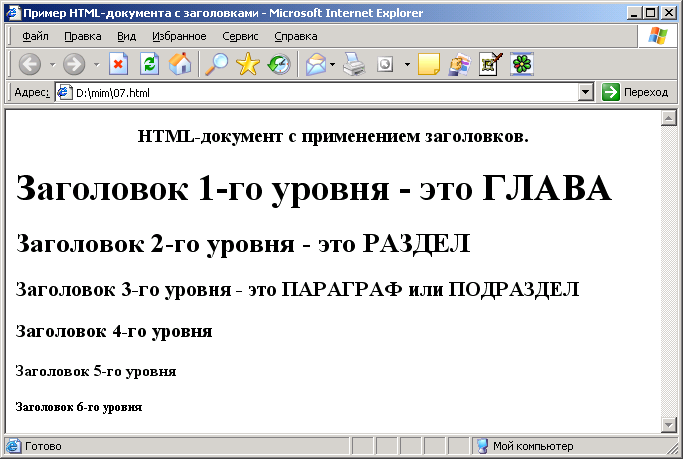Screen dimensions: 683x459
Task: Click the small square toolbar button beside printer
Action: coord(385,64)
